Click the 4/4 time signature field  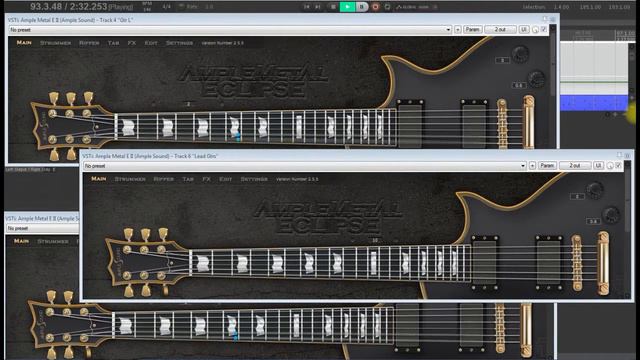coord(167,7)
